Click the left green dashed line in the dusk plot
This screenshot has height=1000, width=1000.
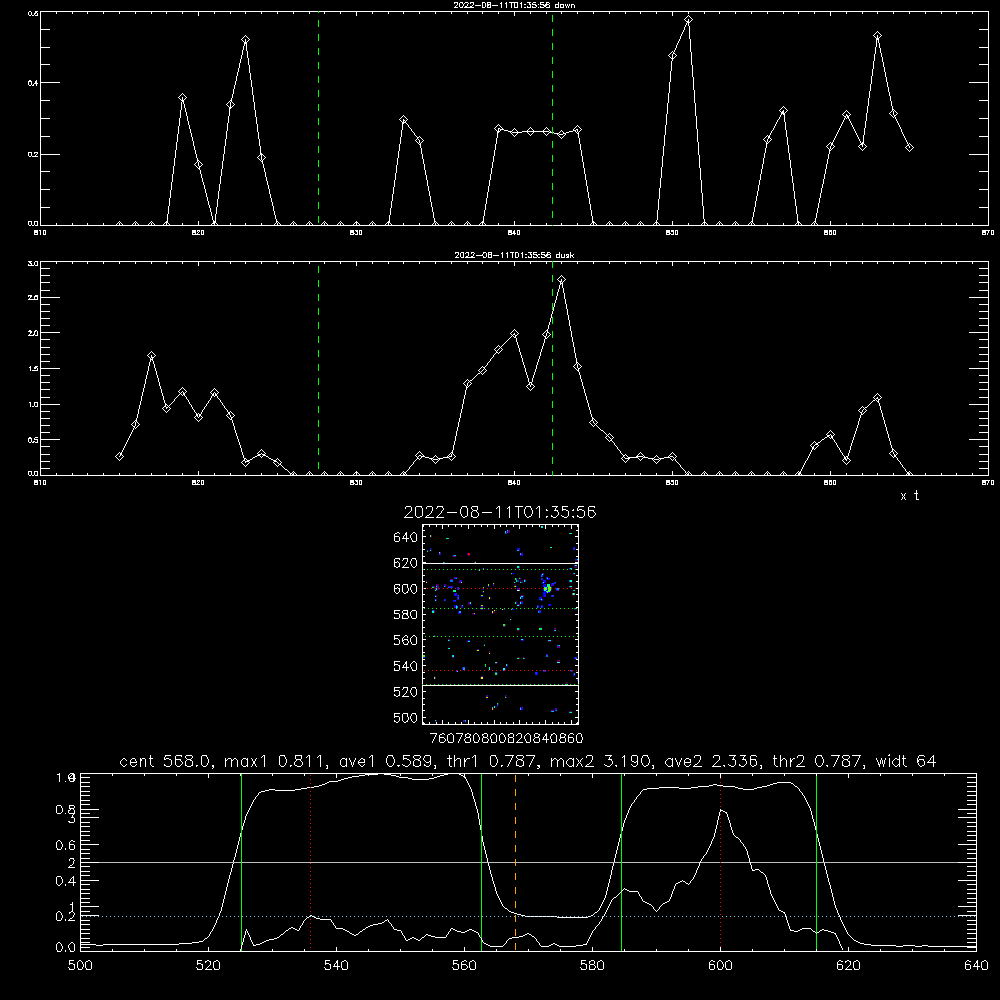click(x=318, y=368)
